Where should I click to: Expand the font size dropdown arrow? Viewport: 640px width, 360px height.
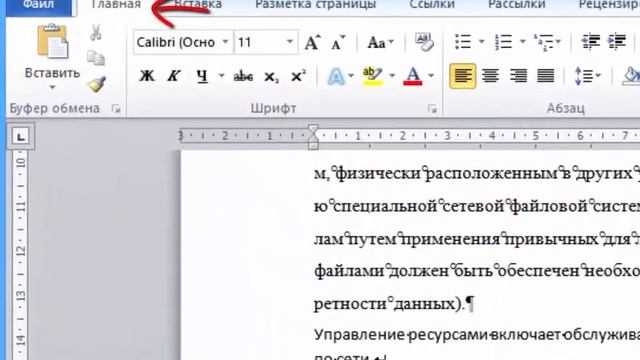coord(290,42)
